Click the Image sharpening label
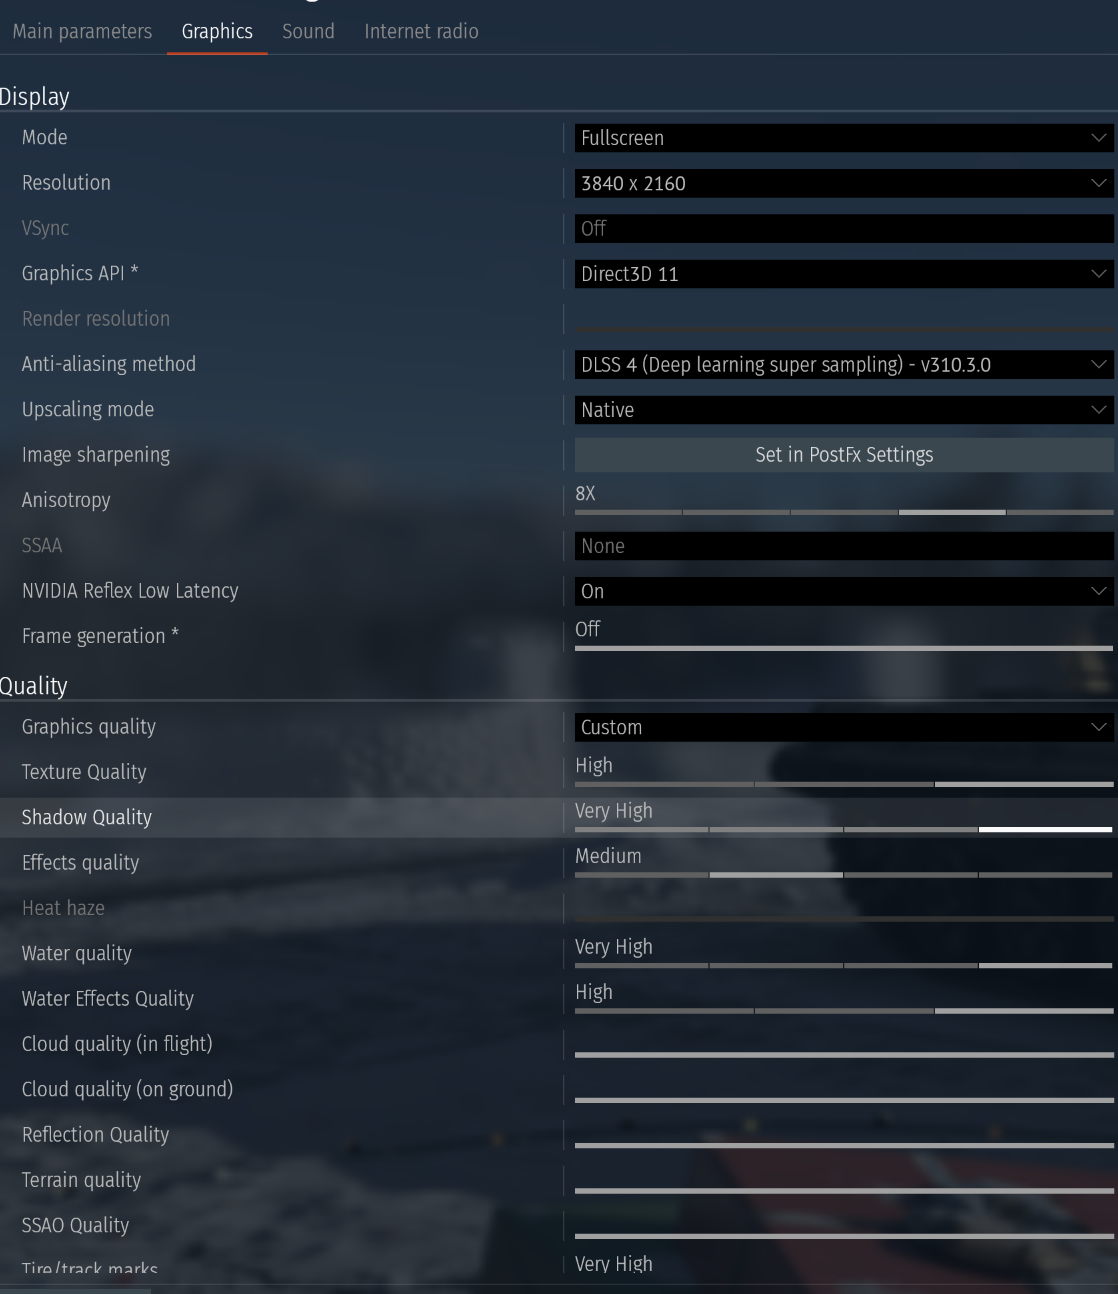 point(96,455)
